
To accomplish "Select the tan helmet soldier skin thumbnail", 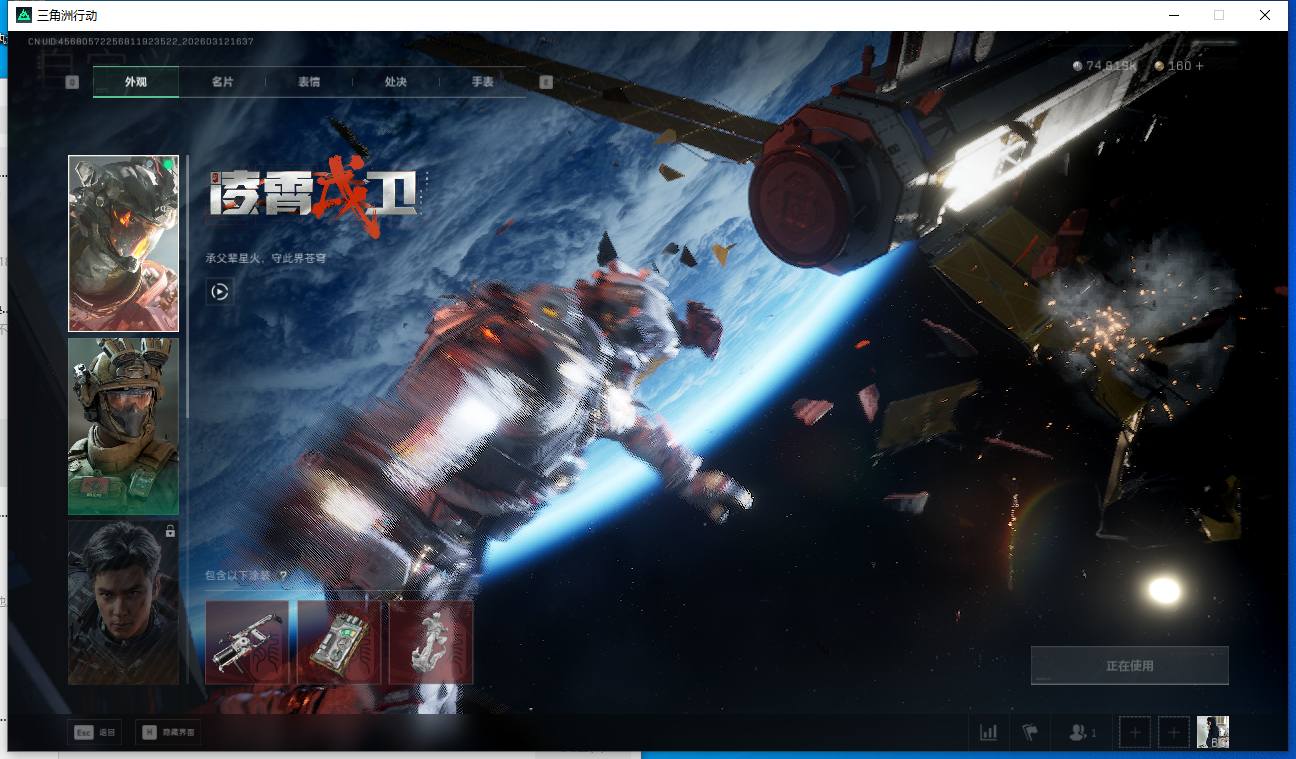I will click(123, 426).
